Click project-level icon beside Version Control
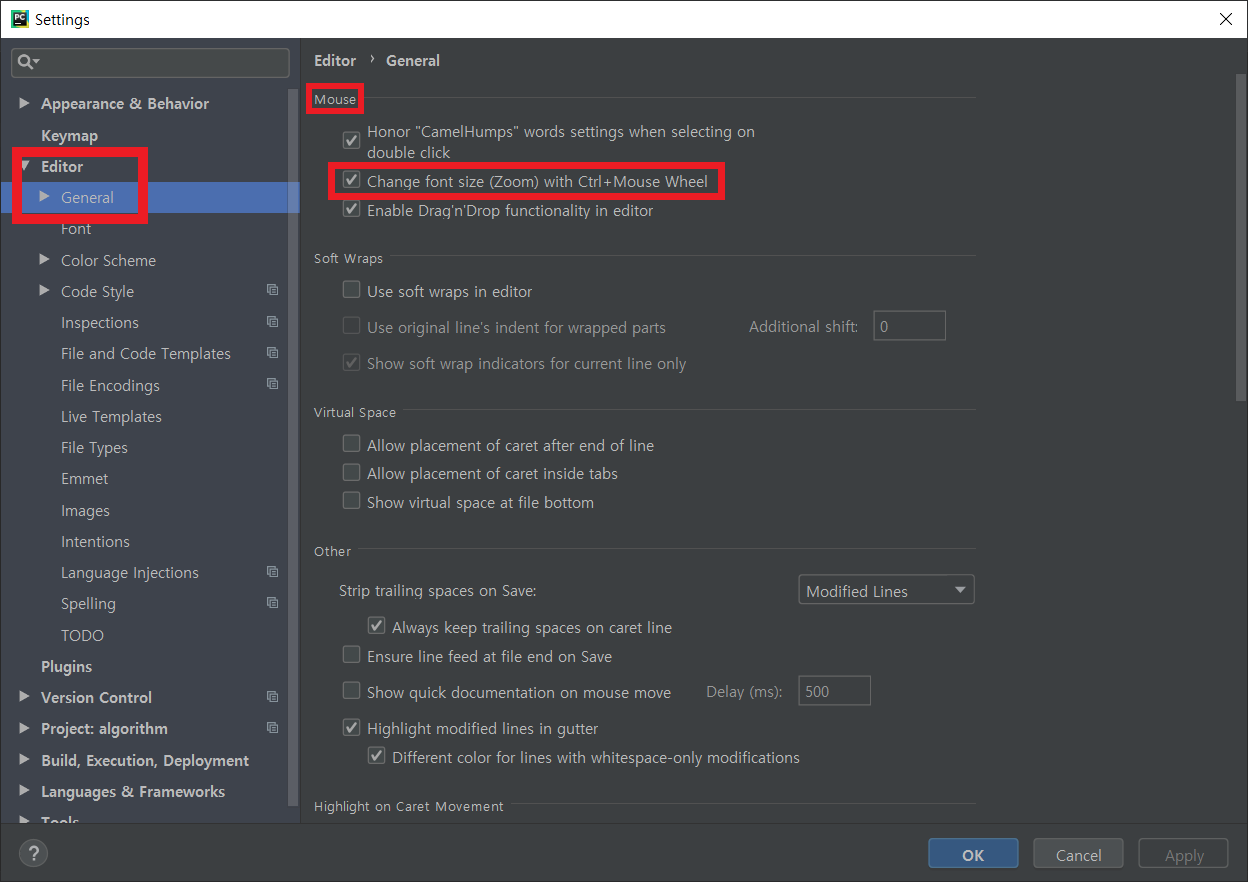1248x882 pixels. [x=272, y=697]
